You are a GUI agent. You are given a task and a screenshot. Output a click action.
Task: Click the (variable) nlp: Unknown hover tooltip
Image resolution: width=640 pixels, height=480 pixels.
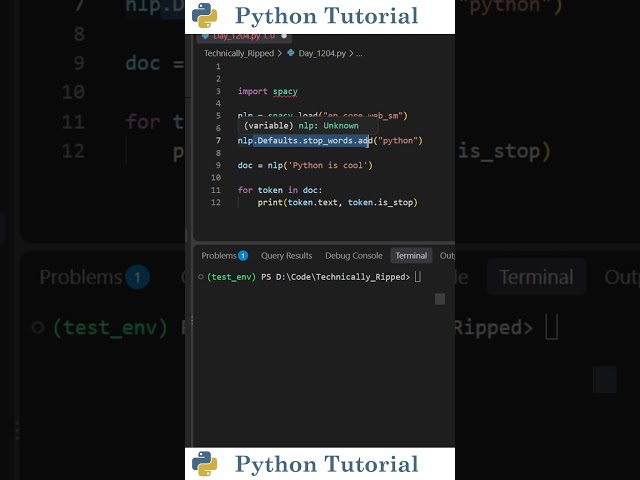(x=308, y=126)
